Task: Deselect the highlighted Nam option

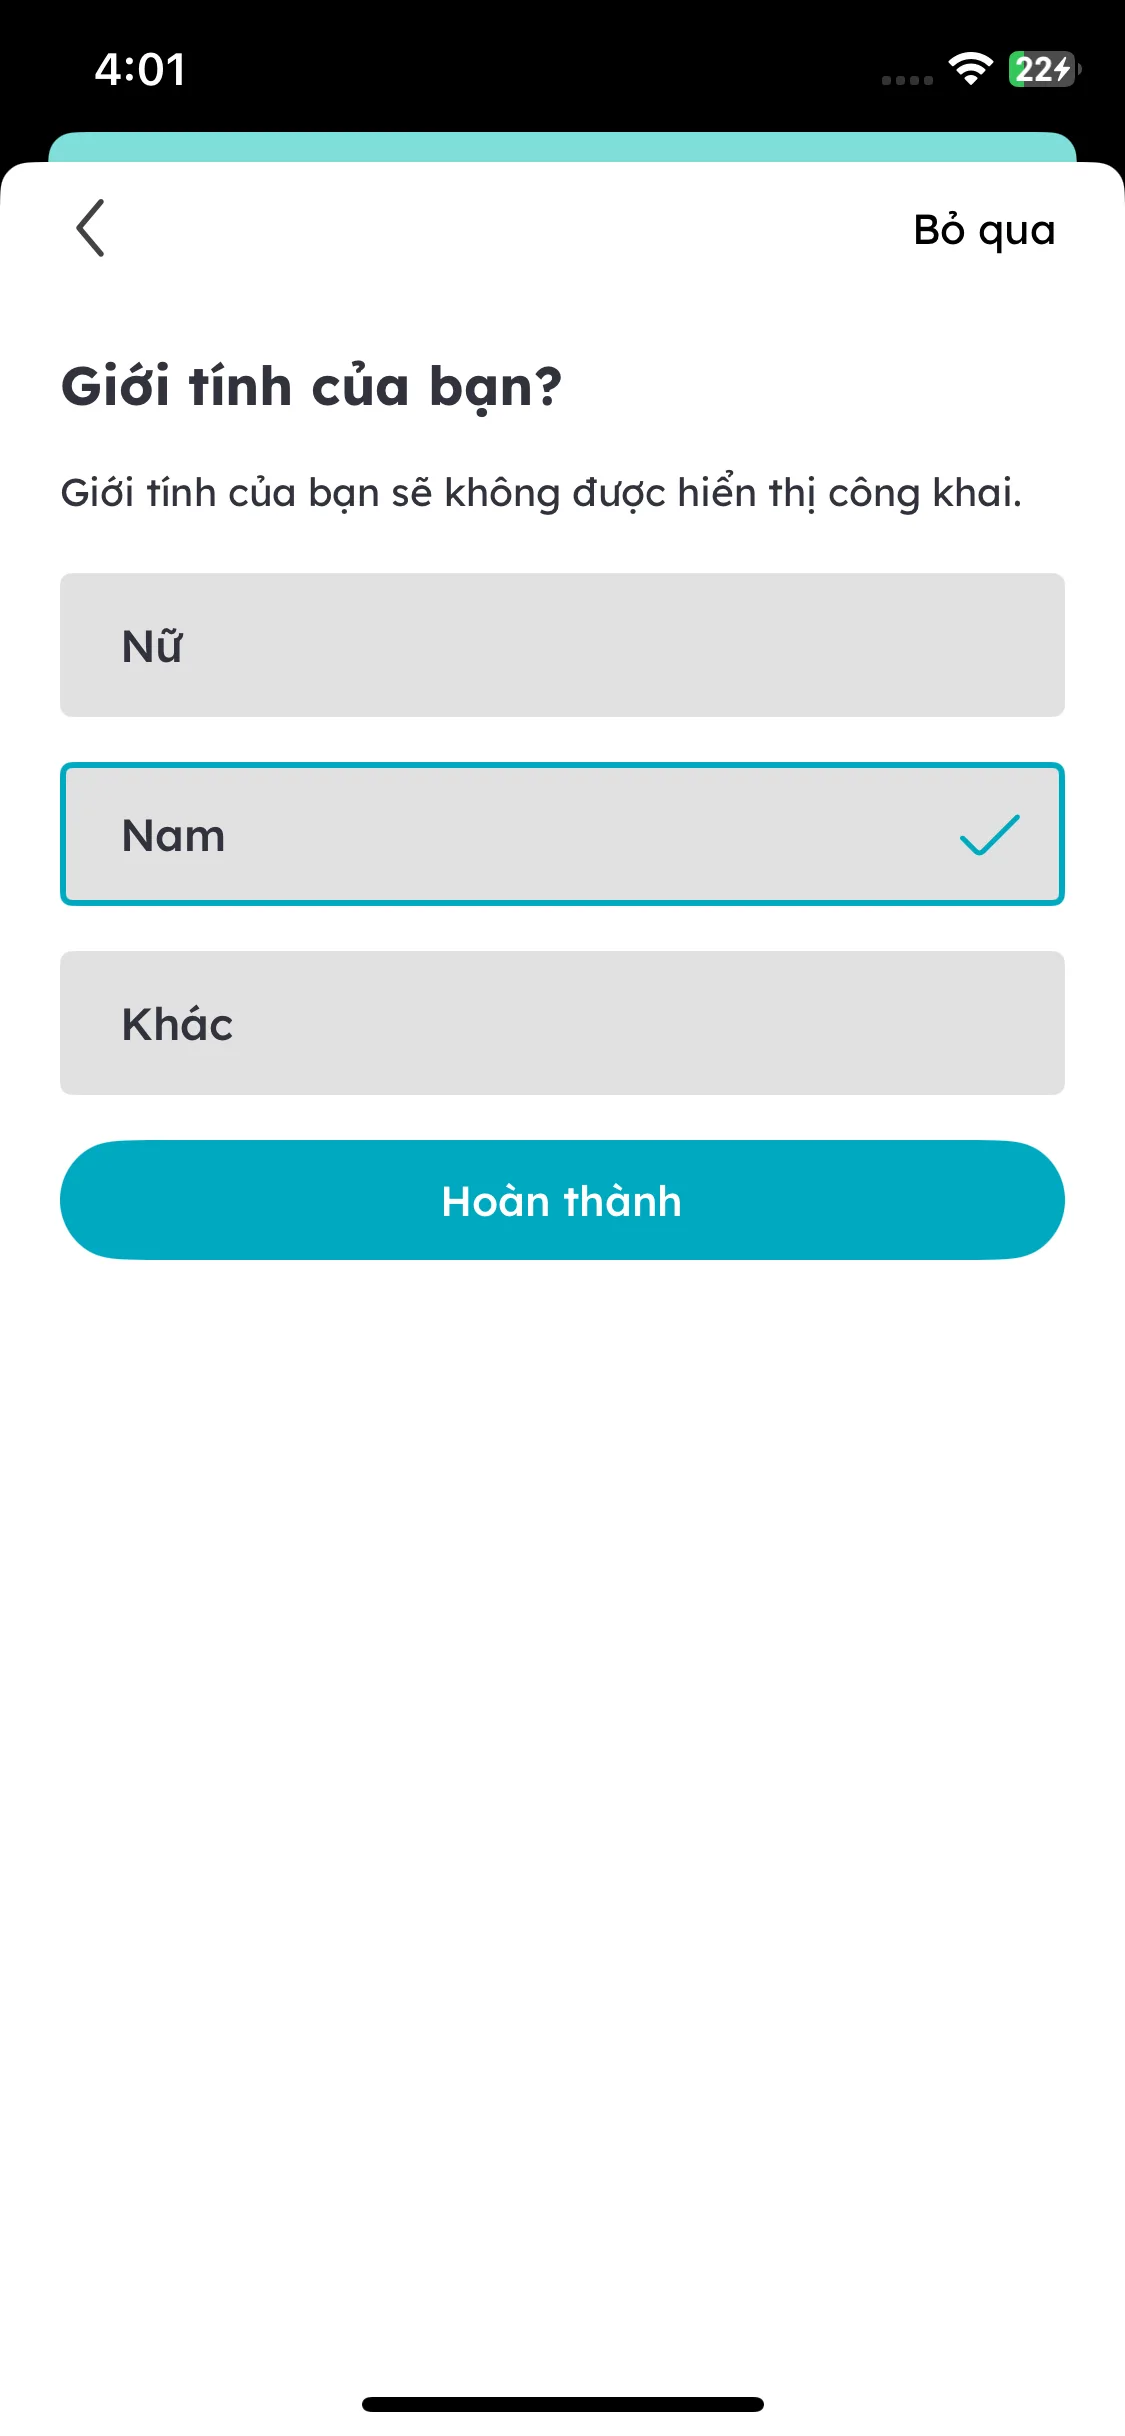Action: (562, 834)
